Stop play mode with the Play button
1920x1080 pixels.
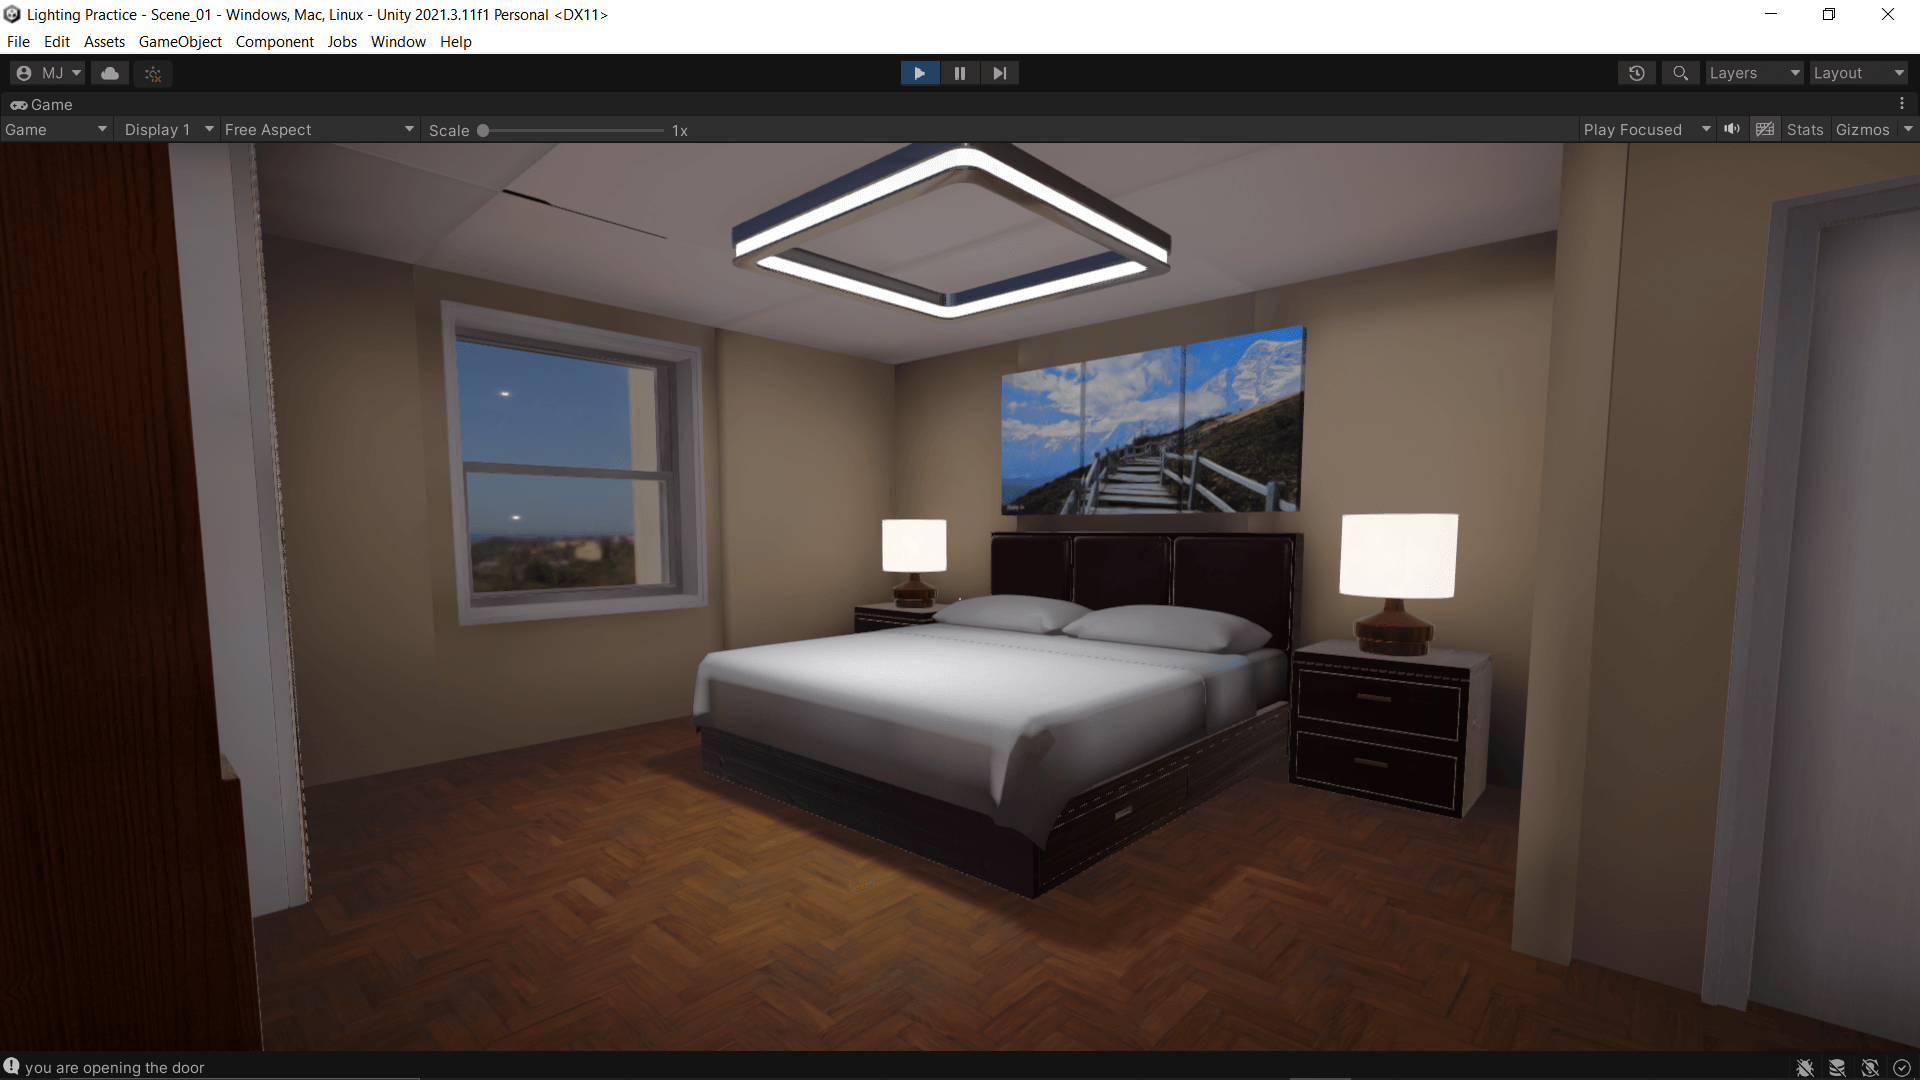click(x=919, y=73)
